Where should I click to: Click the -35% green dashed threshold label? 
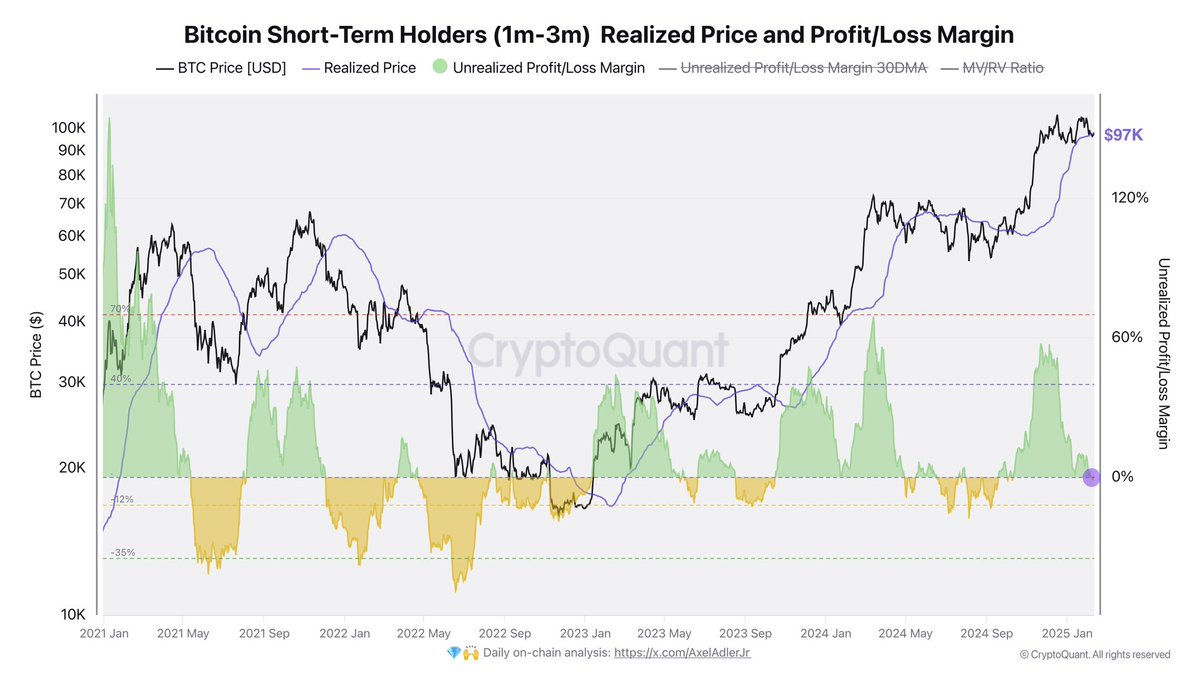tap(122, 553)
